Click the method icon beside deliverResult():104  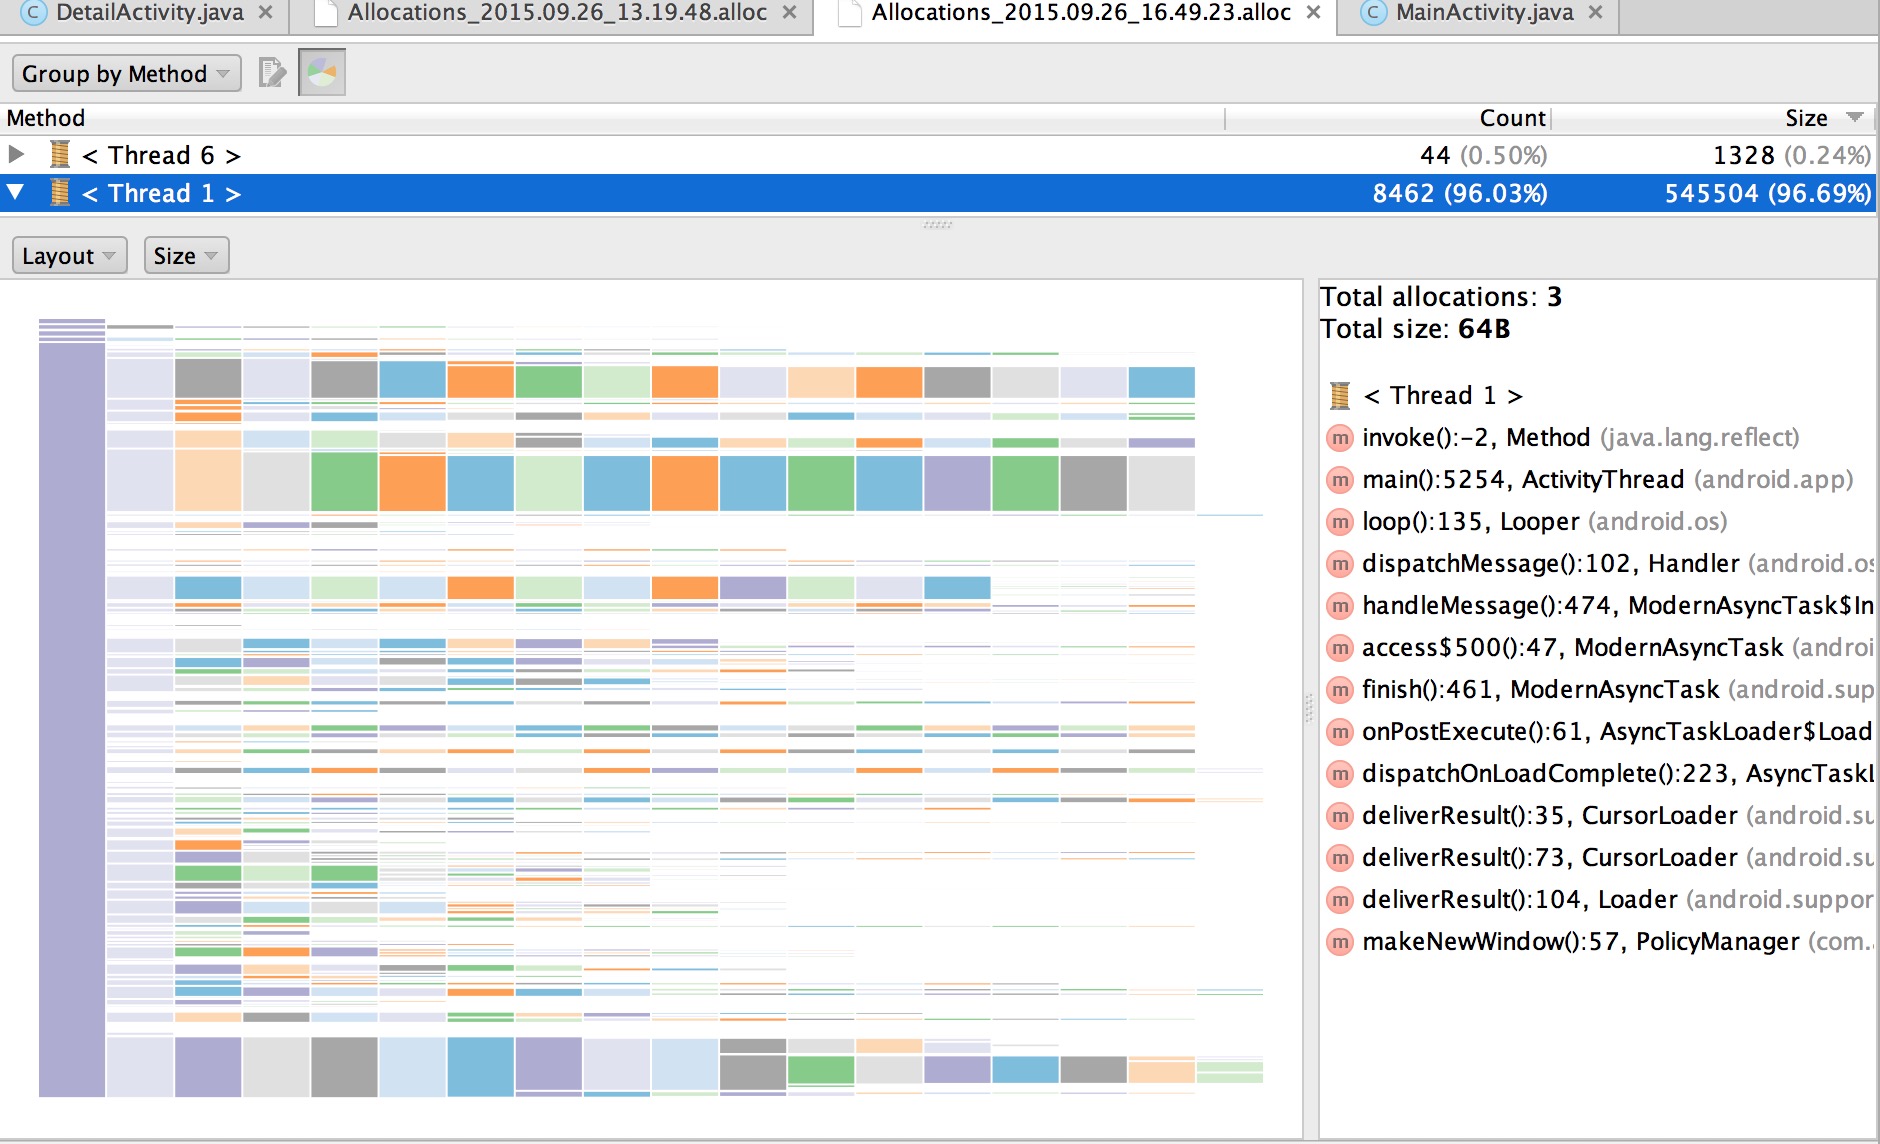(1340, 900)
